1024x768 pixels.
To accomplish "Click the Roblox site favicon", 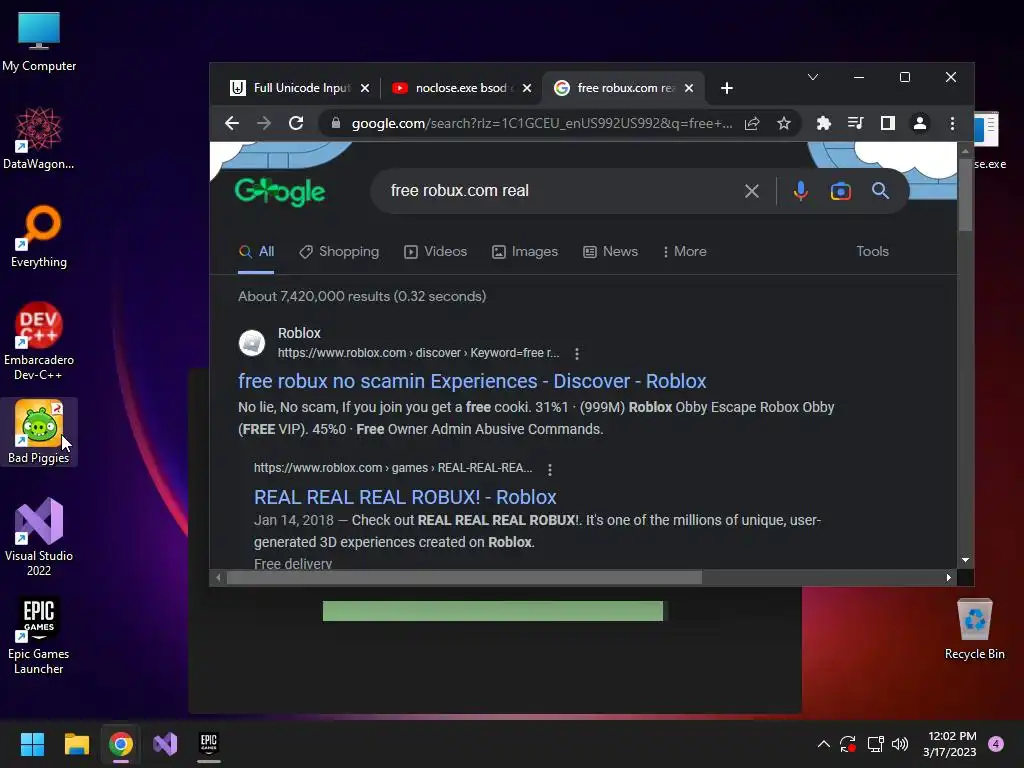I will [252, 343].
